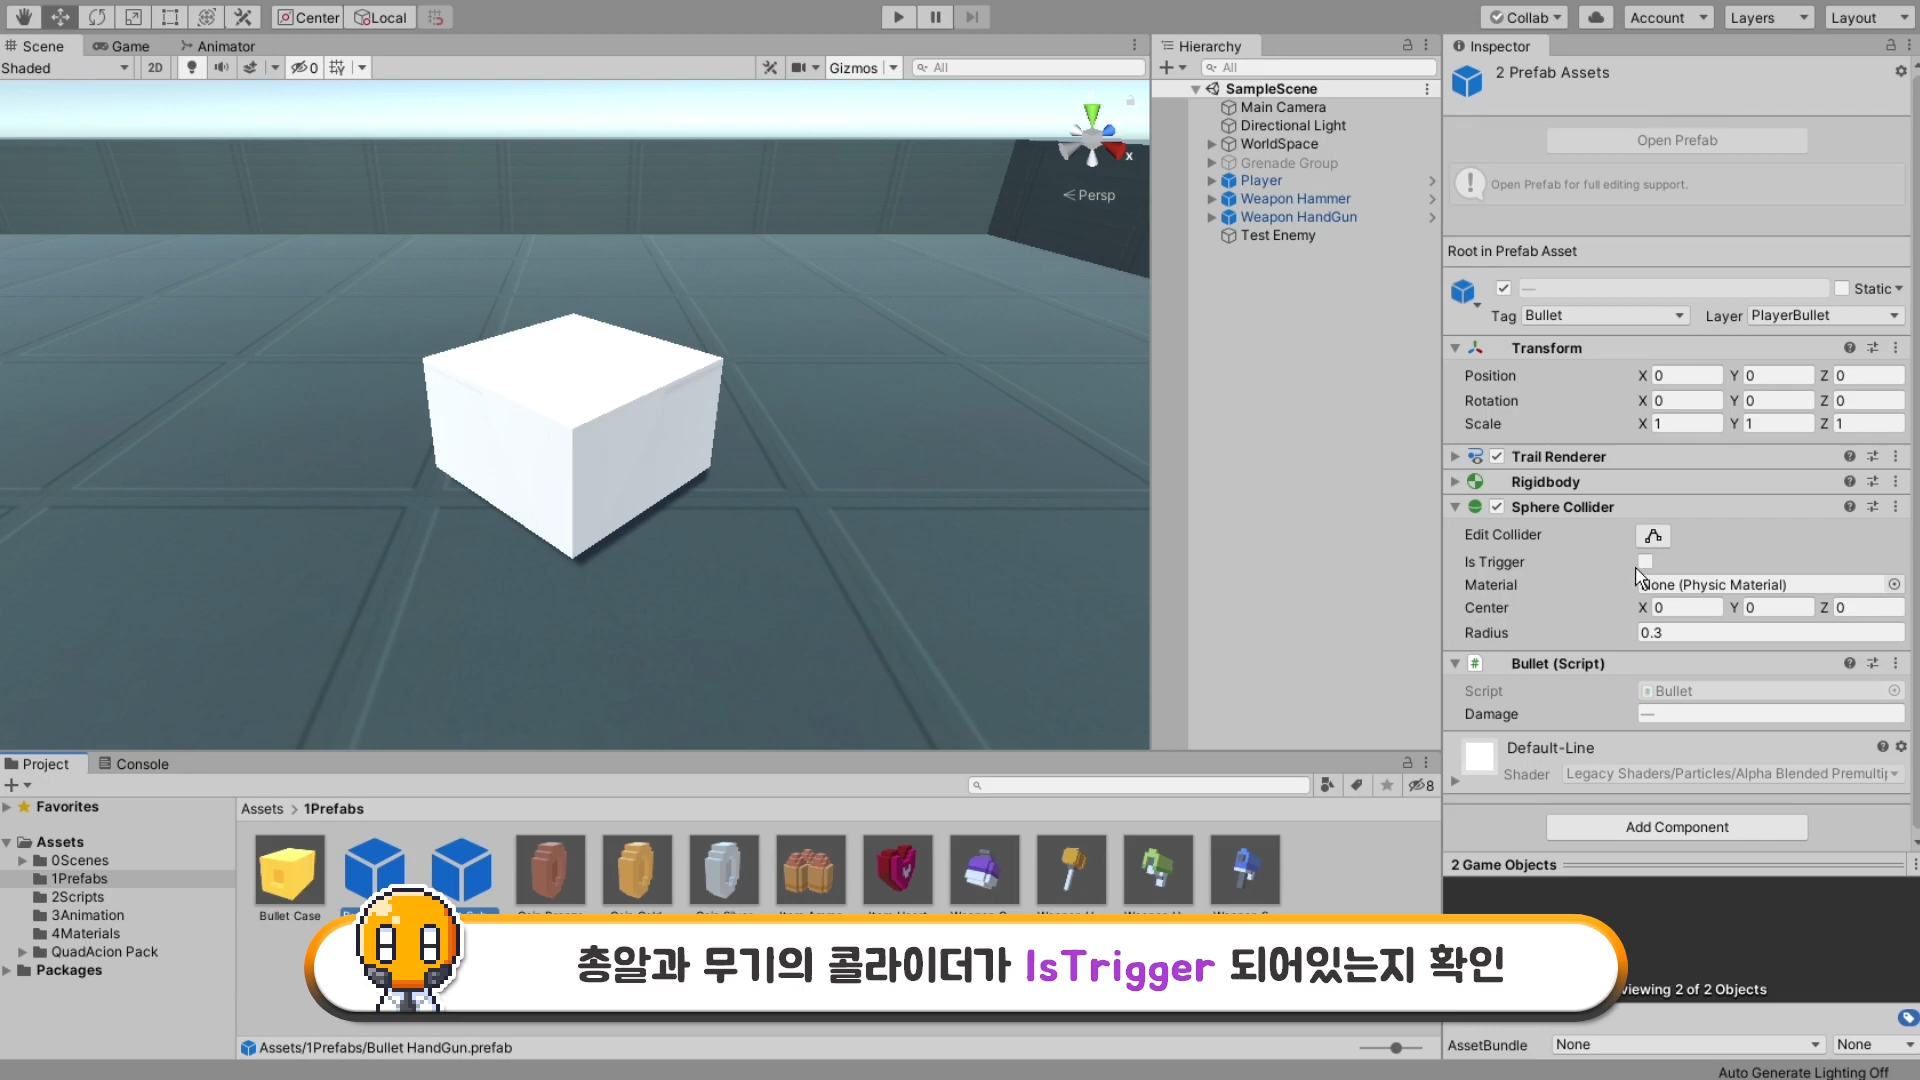Click the Edit Collider button icon

click(1653, 536)
